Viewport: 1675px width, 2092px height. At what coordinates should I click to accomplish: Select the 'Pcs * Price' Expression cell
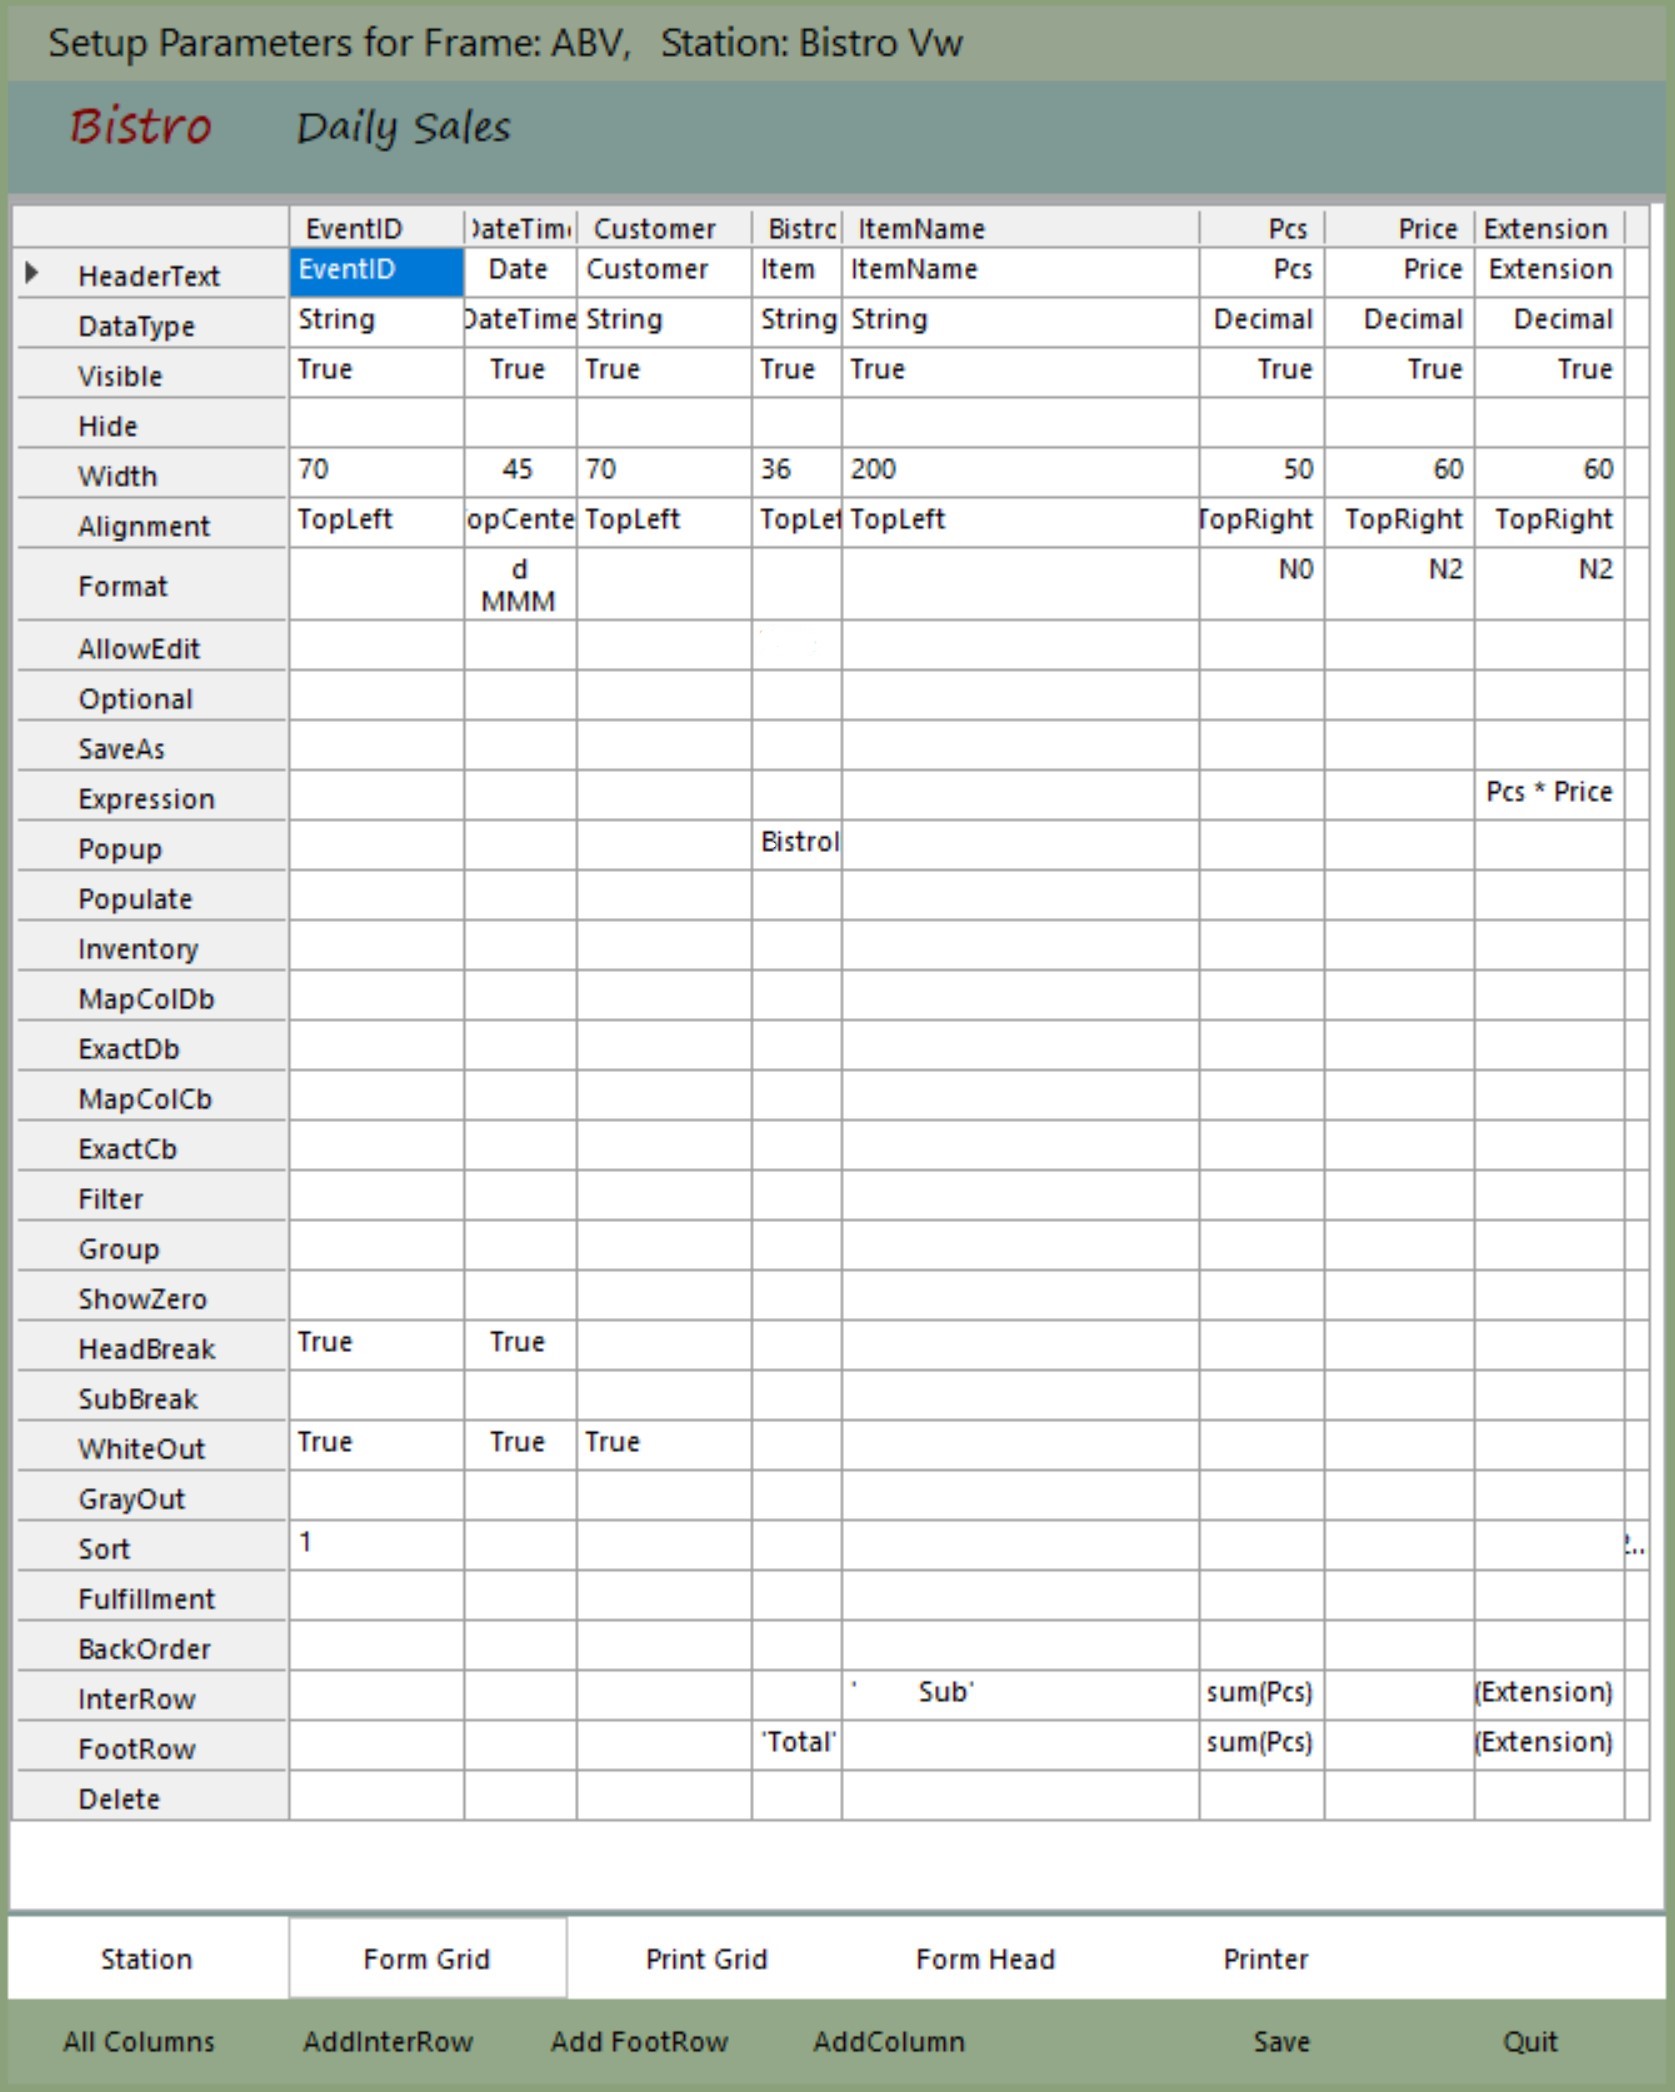pyautogui.click(x=1548, y=793)
